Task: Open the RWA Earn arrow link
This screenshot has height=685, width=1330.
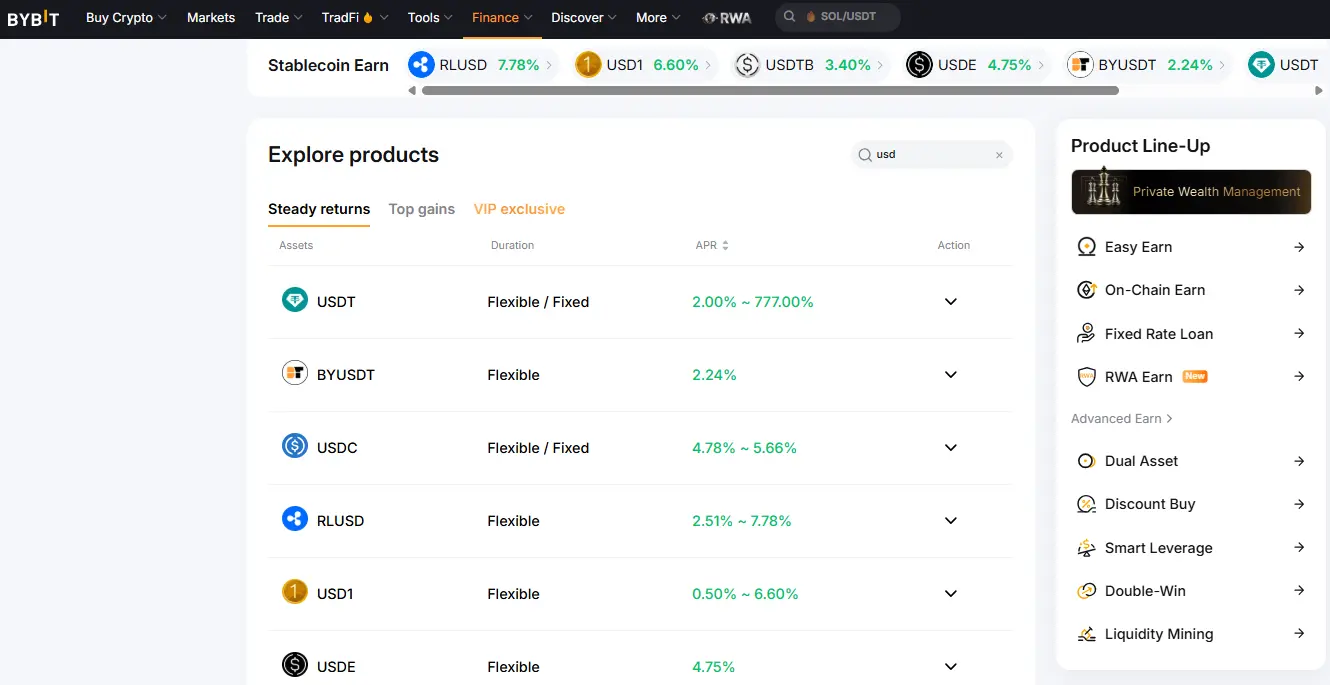Action: 1299,377
